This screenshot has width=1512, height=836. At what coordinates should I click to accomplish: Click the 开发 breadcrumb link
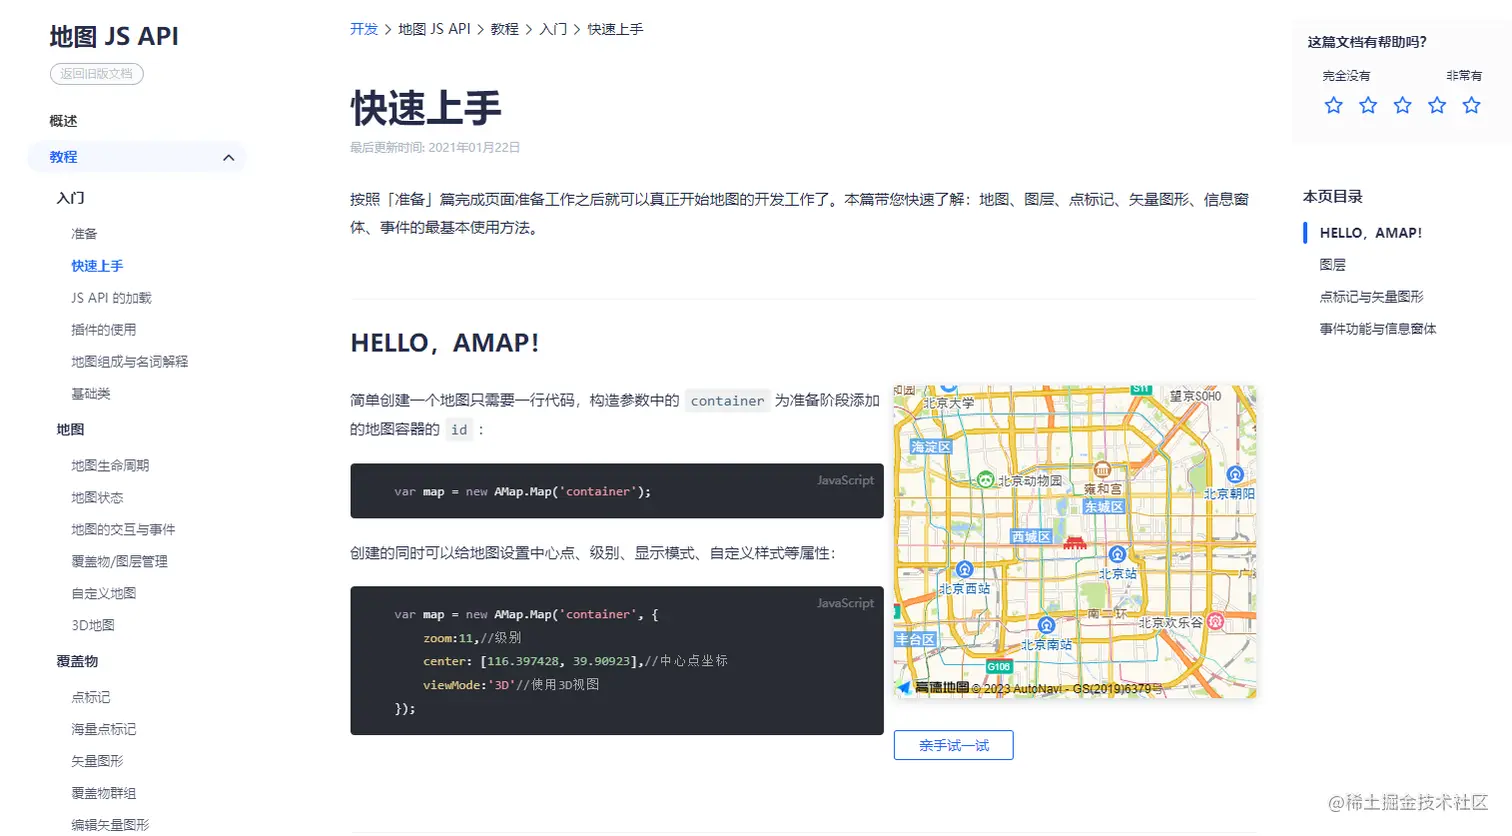pos(364,29)
